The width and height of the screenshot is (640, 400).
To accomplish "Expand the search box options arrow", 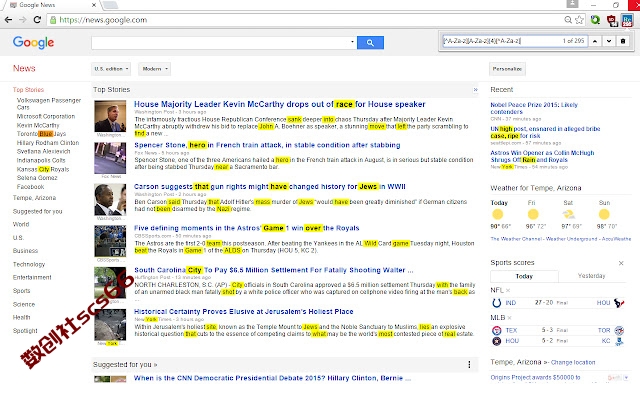I will tap(352, 42).
